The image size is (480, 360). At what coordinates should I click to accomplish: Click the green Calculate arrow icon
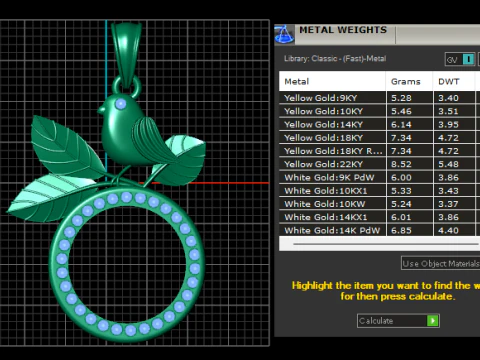click(x=433, y=321)
